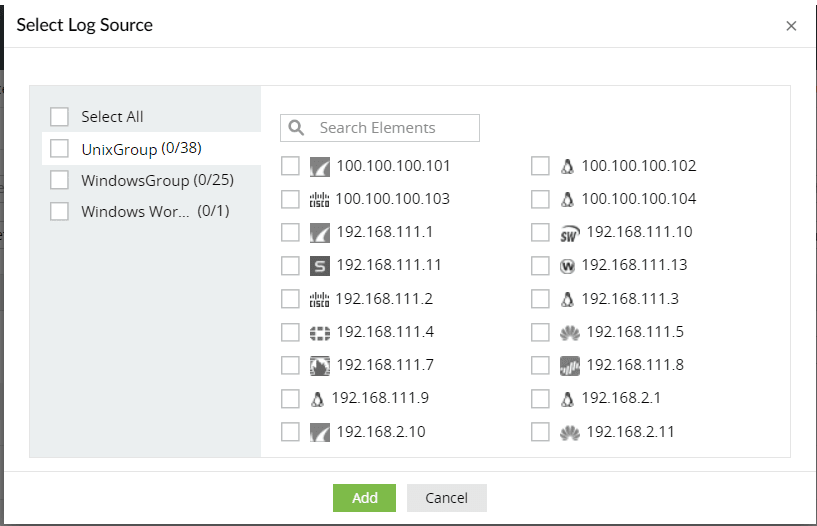Select the checkbox for 192.168.111.9

pos(290,399)
